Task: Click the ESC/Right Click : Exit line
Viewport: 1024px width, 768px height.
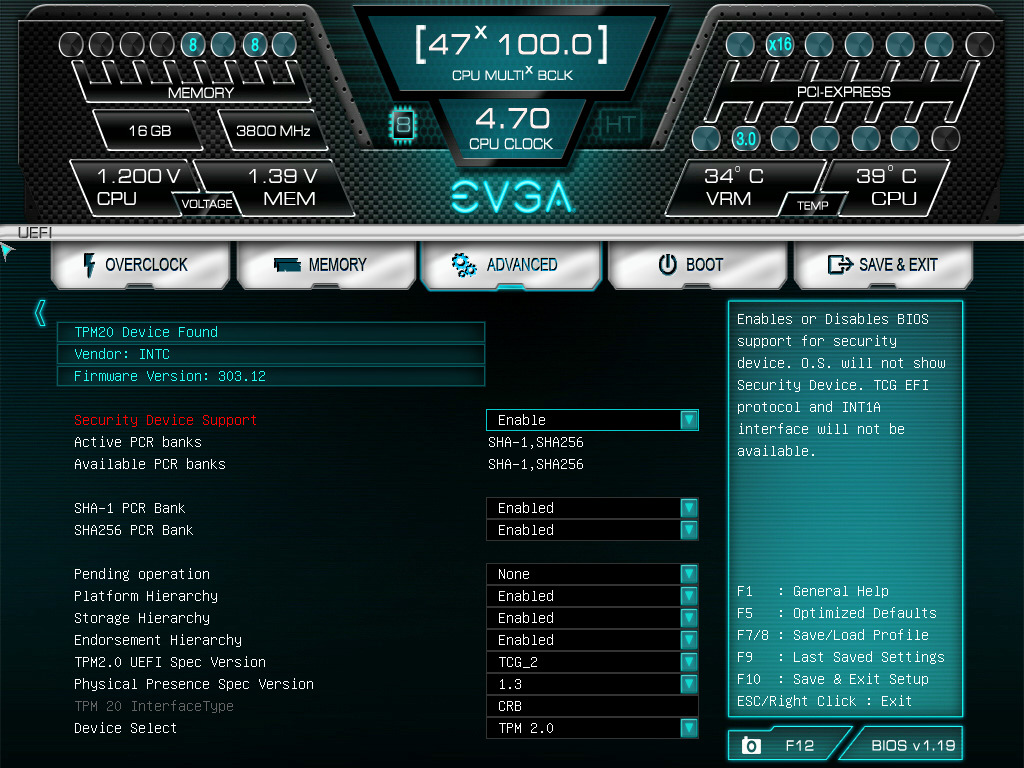Action: click(824, 701)
